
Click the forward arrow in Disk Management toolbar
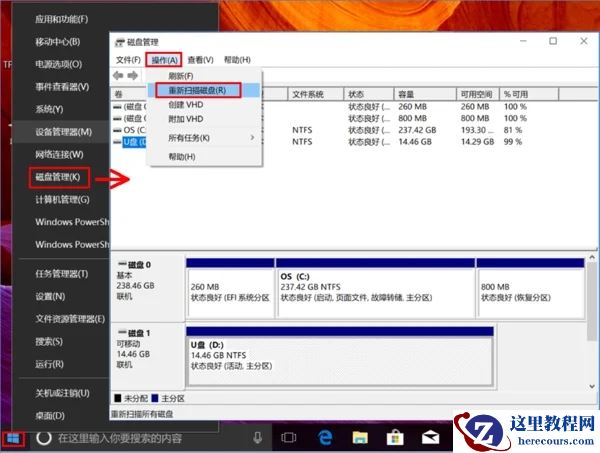click(x=133, y=75)
